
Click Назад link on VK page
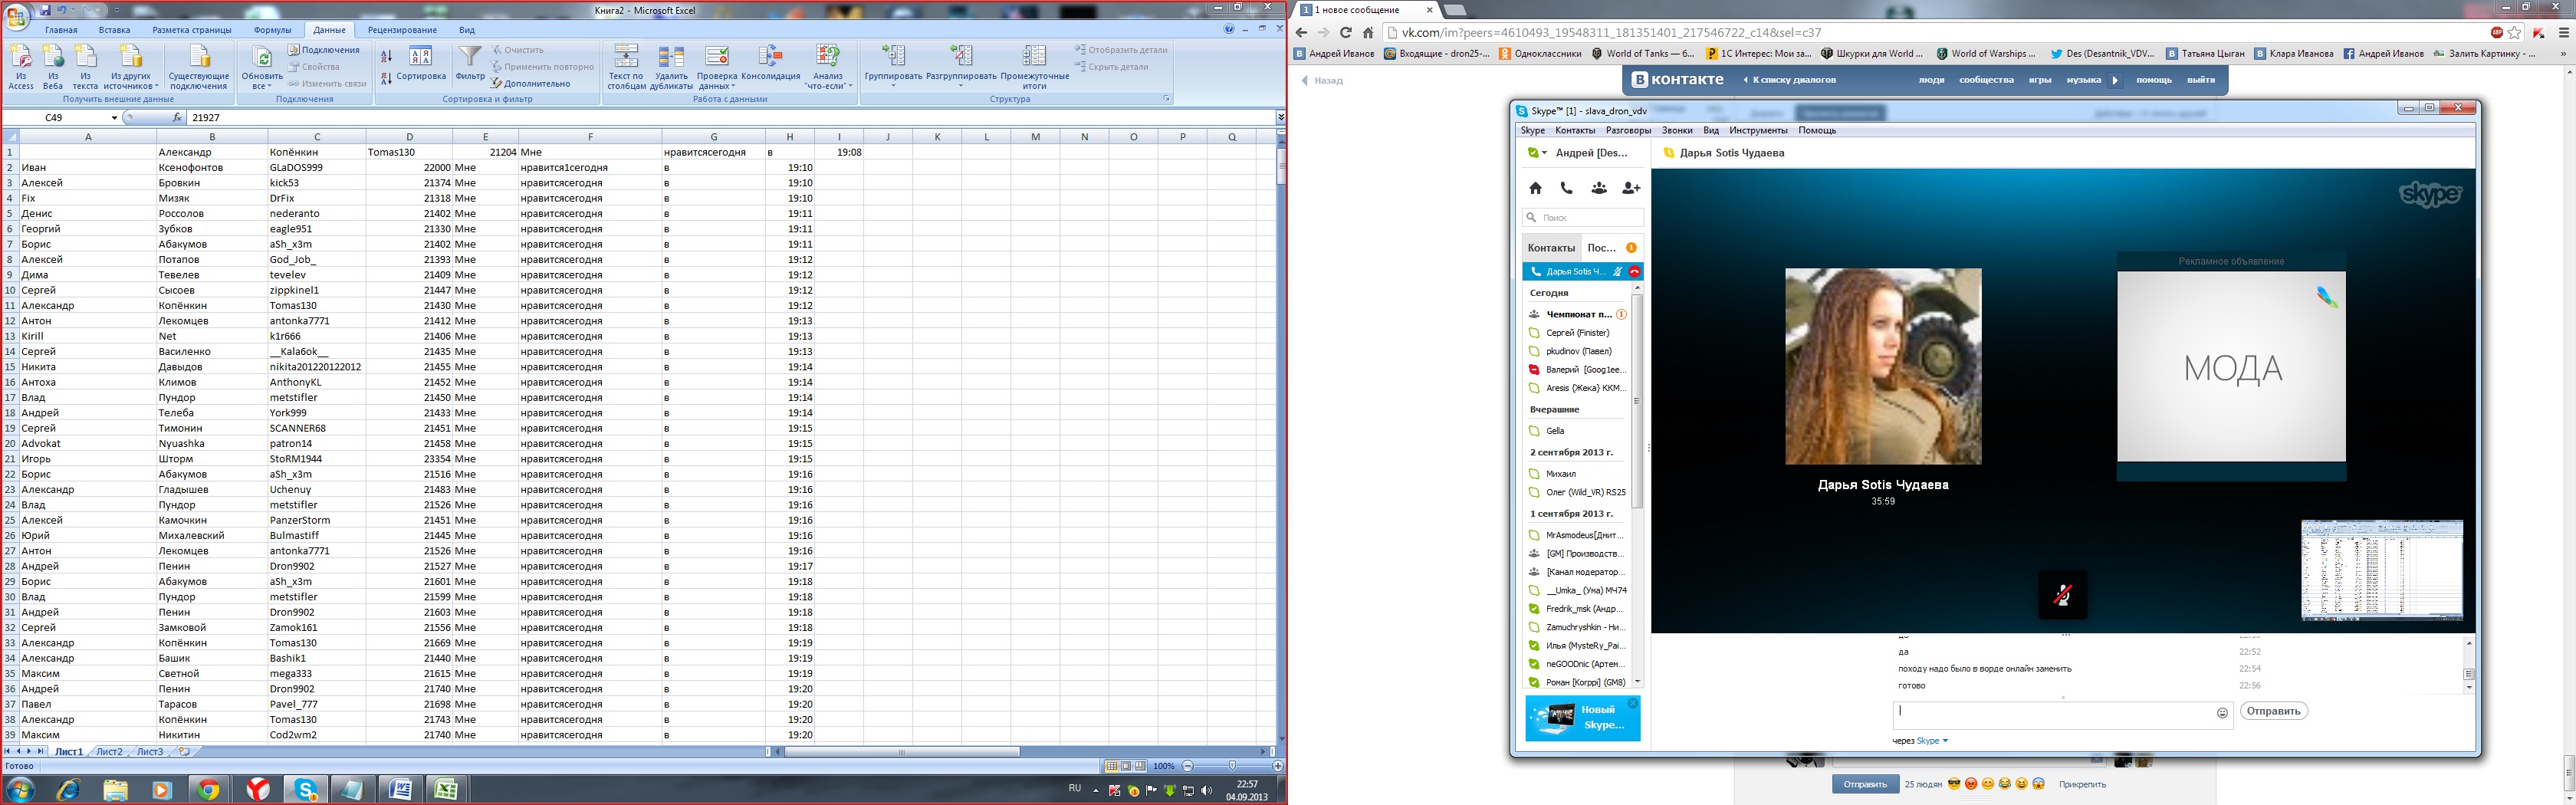coord(1322,81)
